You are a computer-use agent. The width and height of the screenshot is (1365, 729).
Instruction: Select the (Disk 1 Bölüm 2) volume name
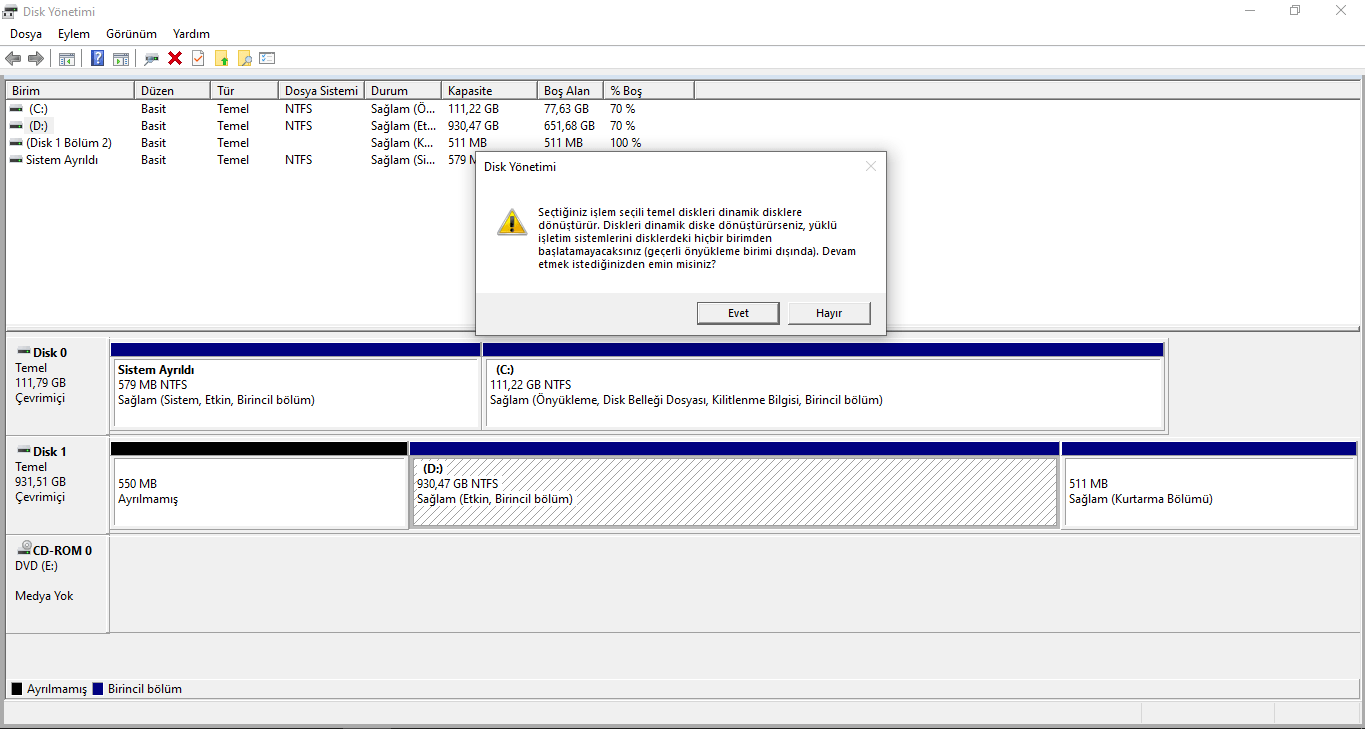click(x=69, y=143)
